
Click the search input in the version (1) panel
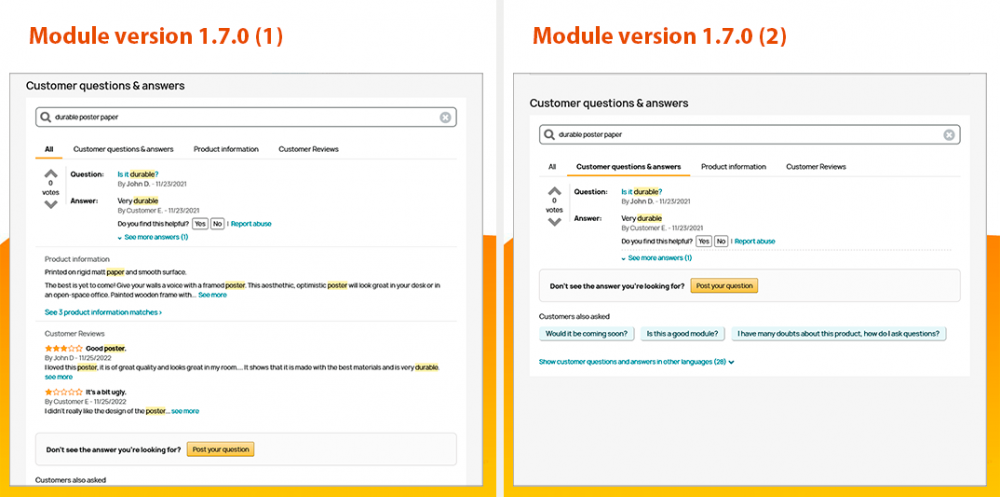tap(246, 117)
